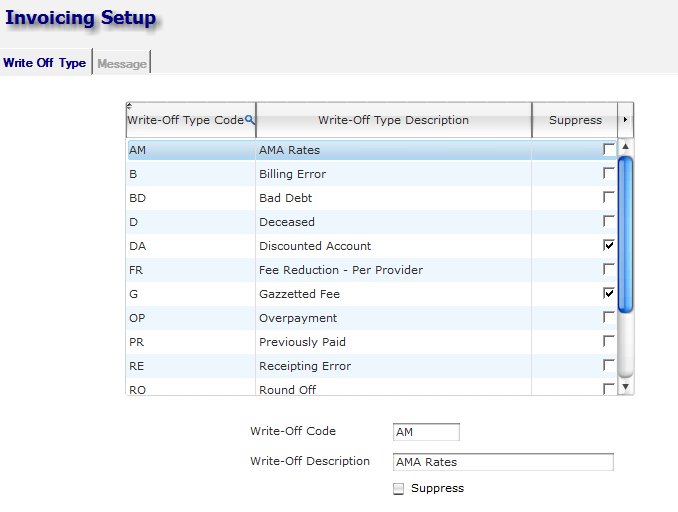
Task: Select the G code cell
Action: tap(191, 294)
